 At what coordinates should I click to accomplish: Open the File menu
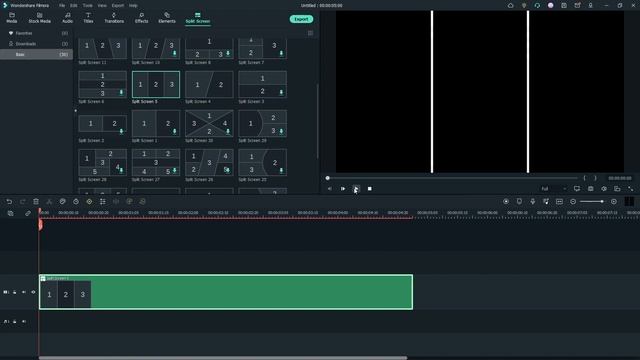[x=62, y=6]
